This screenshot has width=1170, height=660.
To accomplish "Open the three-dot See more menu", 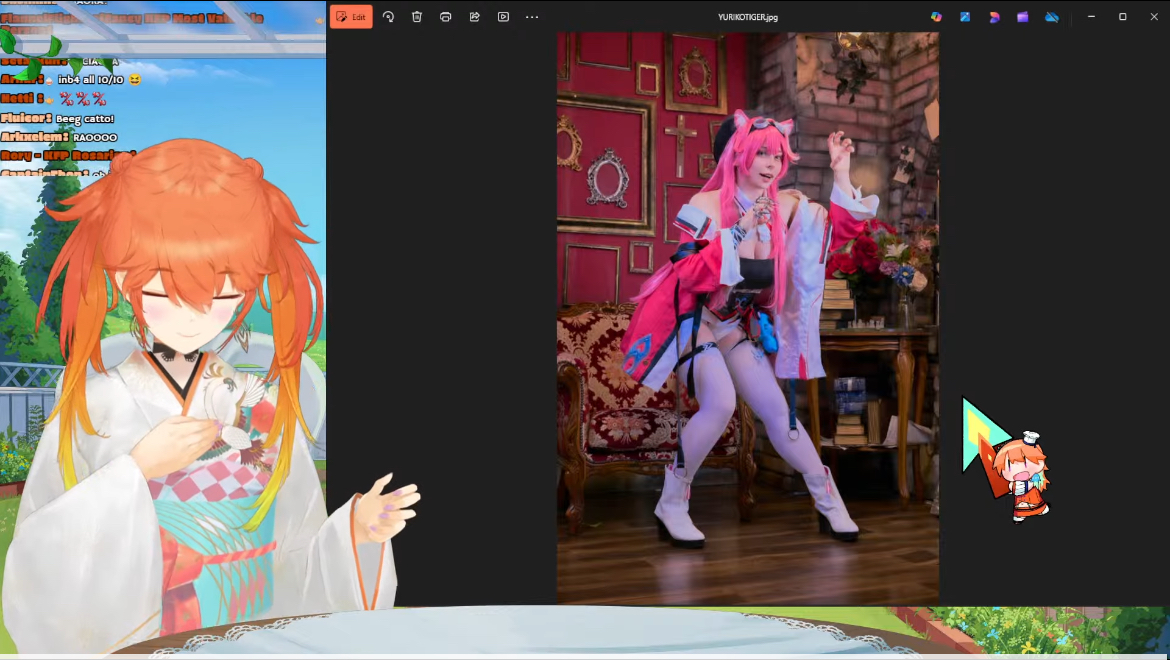I will tap(532, 16).
